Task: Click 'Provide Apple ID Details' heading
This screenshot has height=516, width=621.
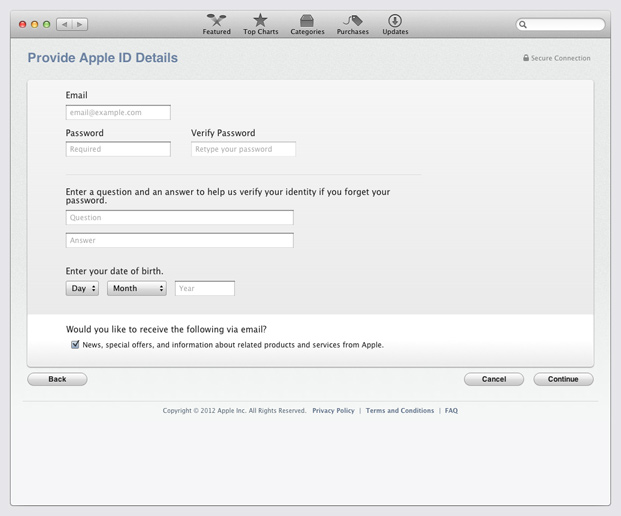Action: (103, 58)
